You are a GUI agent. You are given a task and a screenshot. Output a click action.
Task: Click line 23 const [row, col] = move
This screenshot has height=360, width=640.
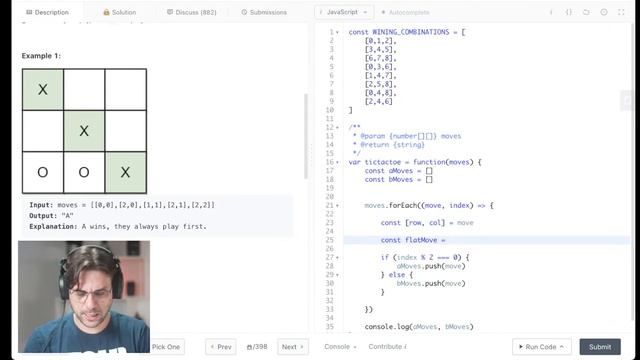pyautogui.click(x=427, y=223)
